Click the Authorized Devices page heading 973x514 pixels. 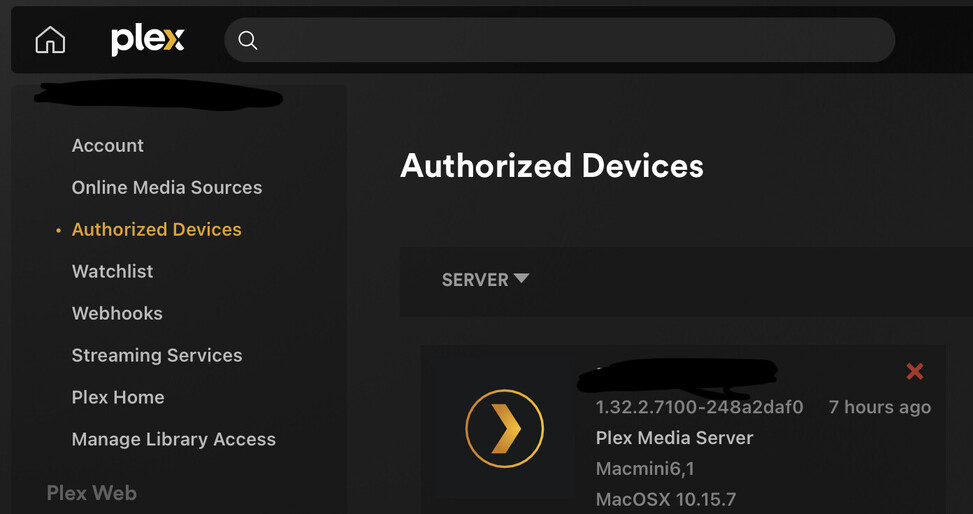[552, 166]
